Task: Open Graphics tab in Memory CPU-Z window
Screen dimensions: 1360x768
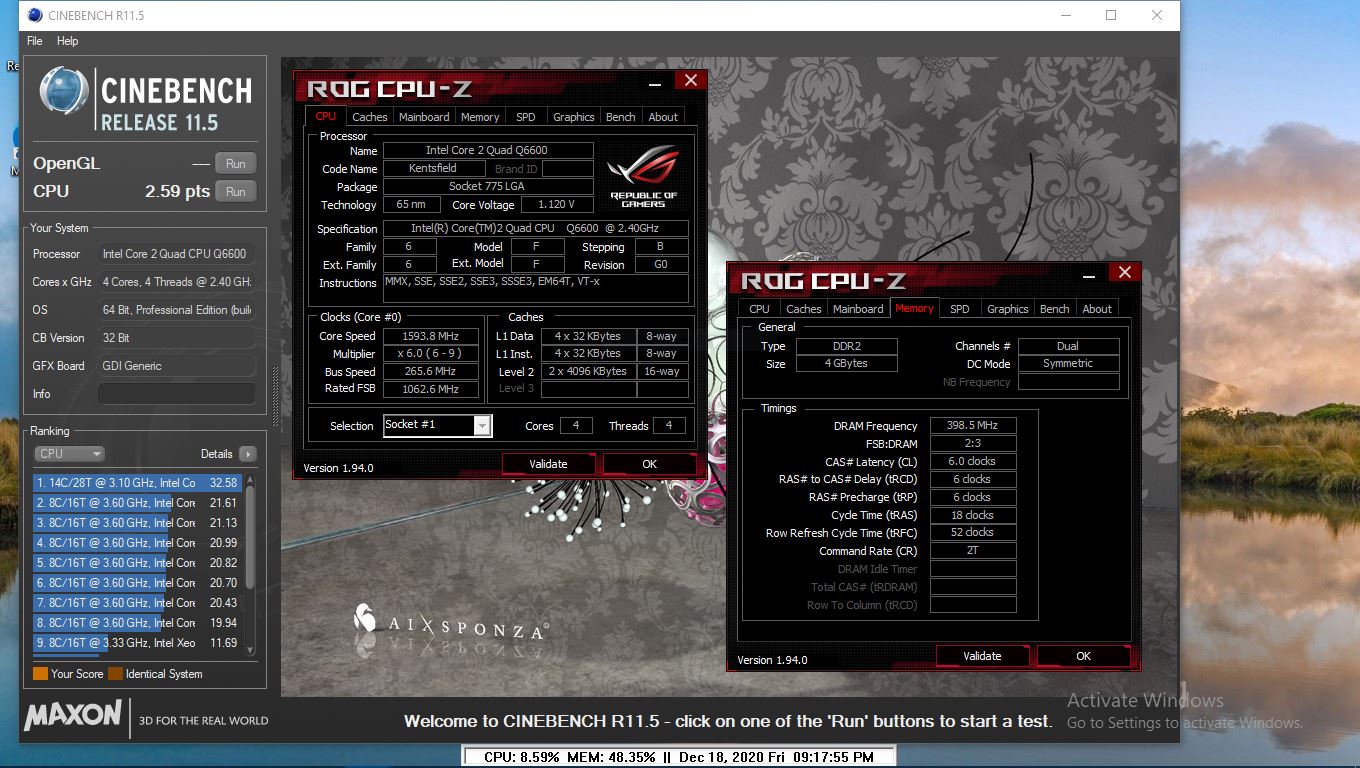Action: coord(1008,309)
